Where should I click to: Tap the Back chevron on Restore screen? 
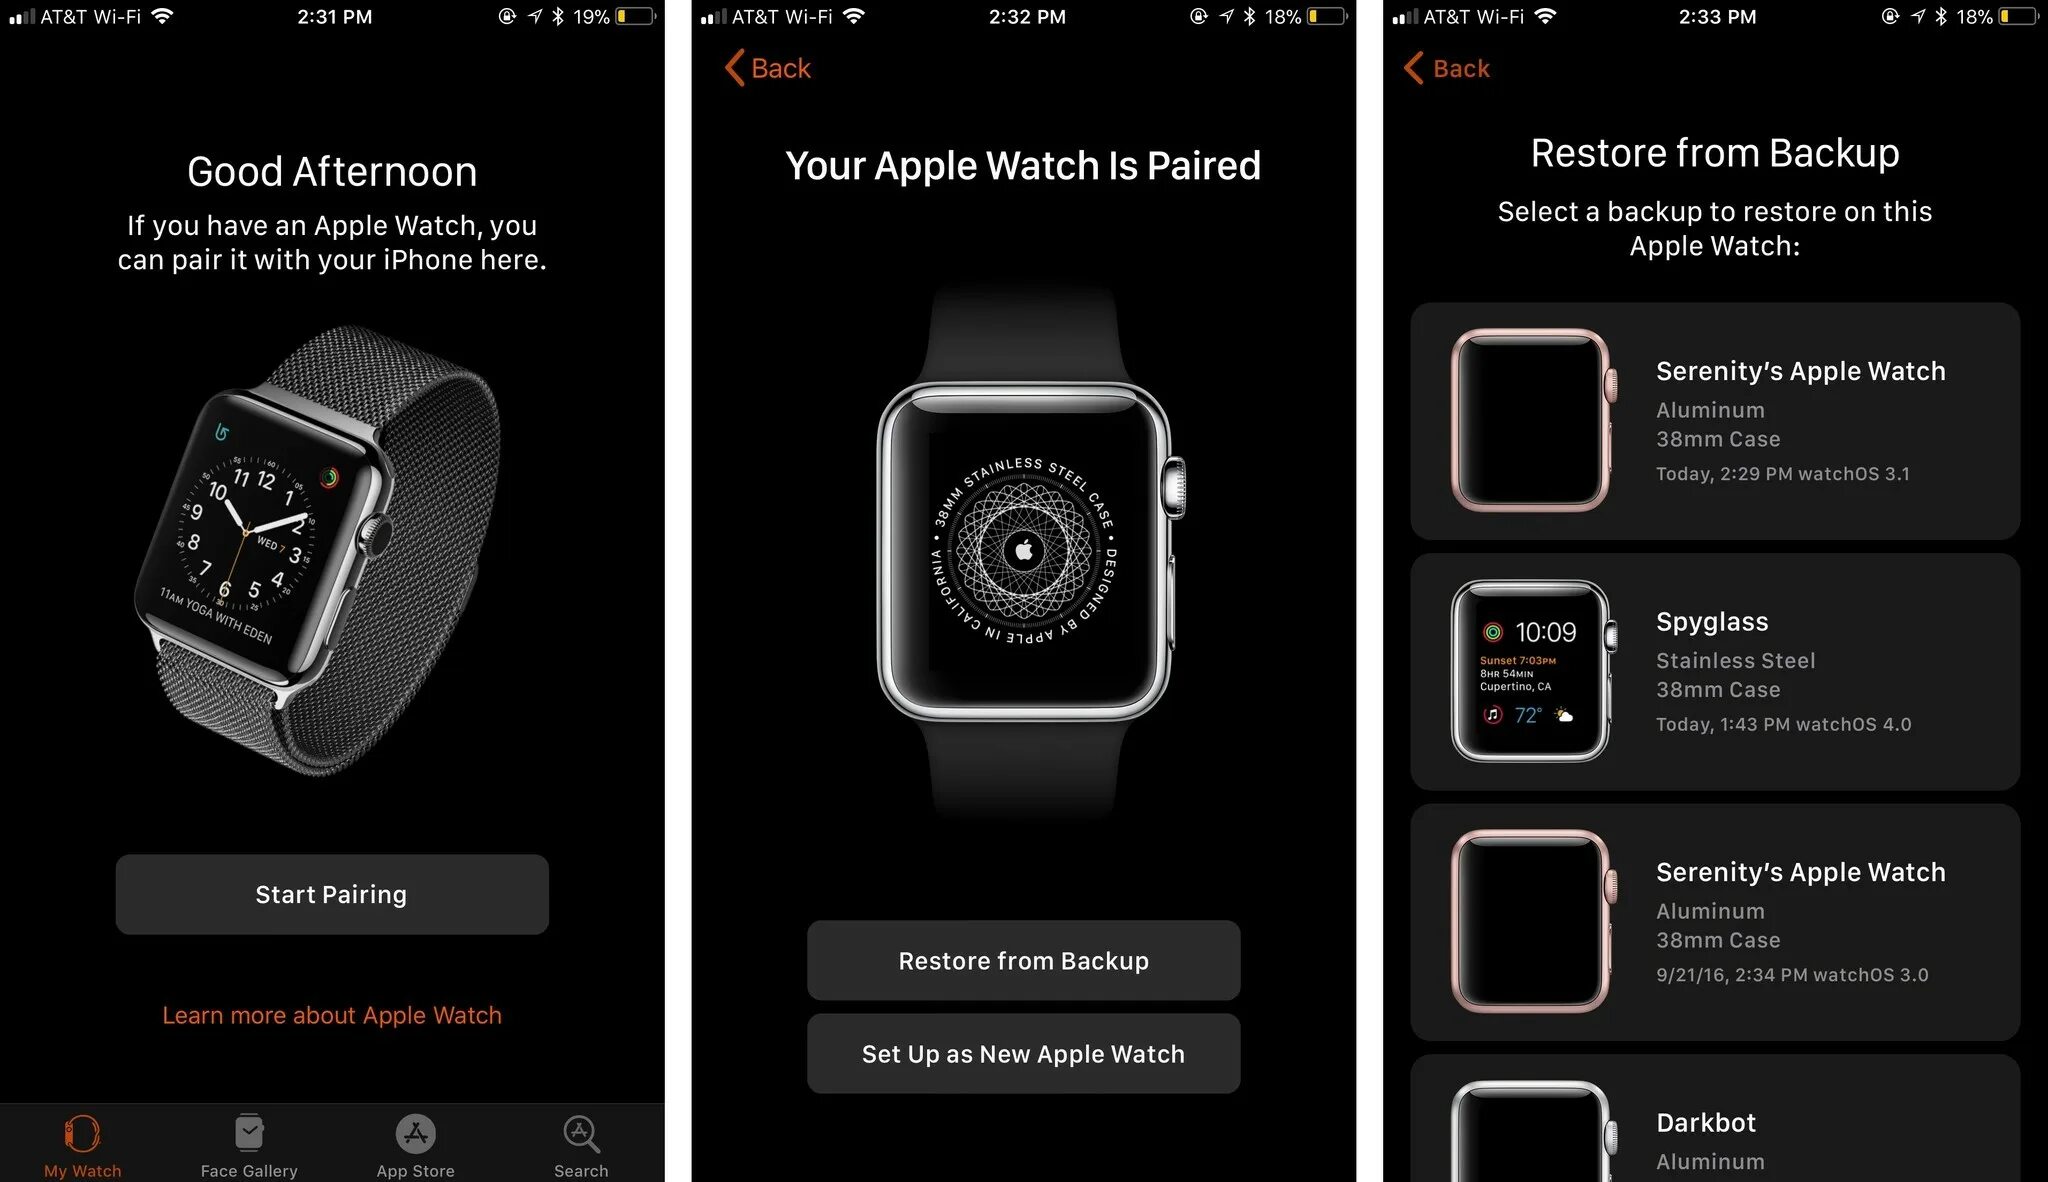pyautogui.click(x=1407, y=68)
